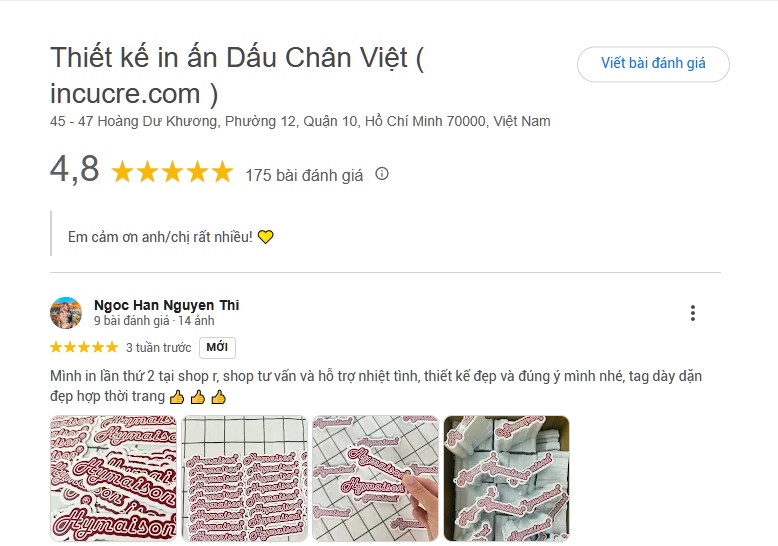Click the first thumbs-up emoji in review text
The image size is (778, 546).
pos(177,397)
